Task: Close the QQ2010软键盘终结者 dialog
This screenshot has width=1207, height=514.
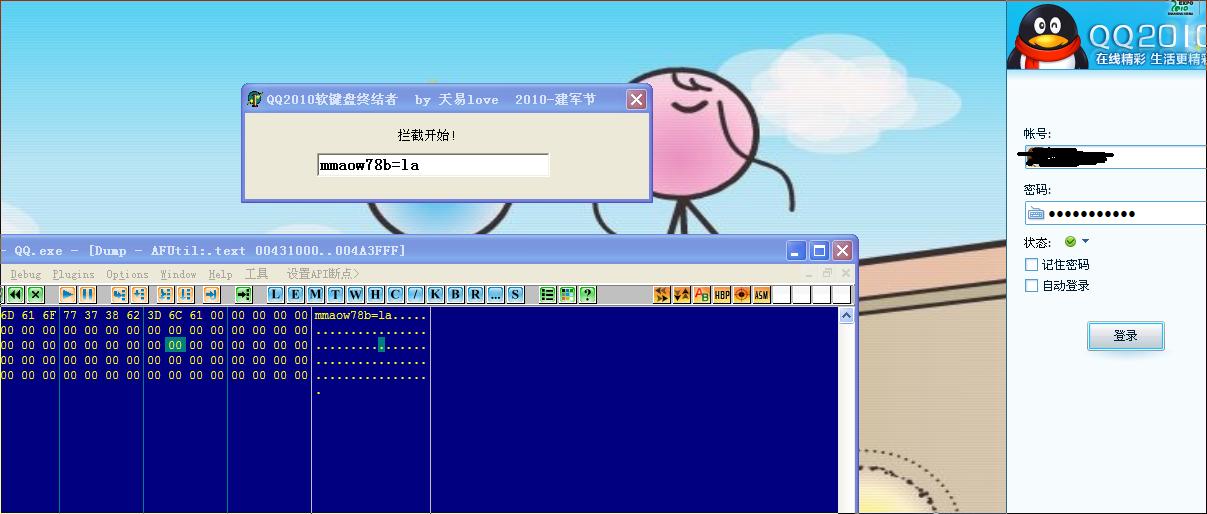Action: click(636, 99)
